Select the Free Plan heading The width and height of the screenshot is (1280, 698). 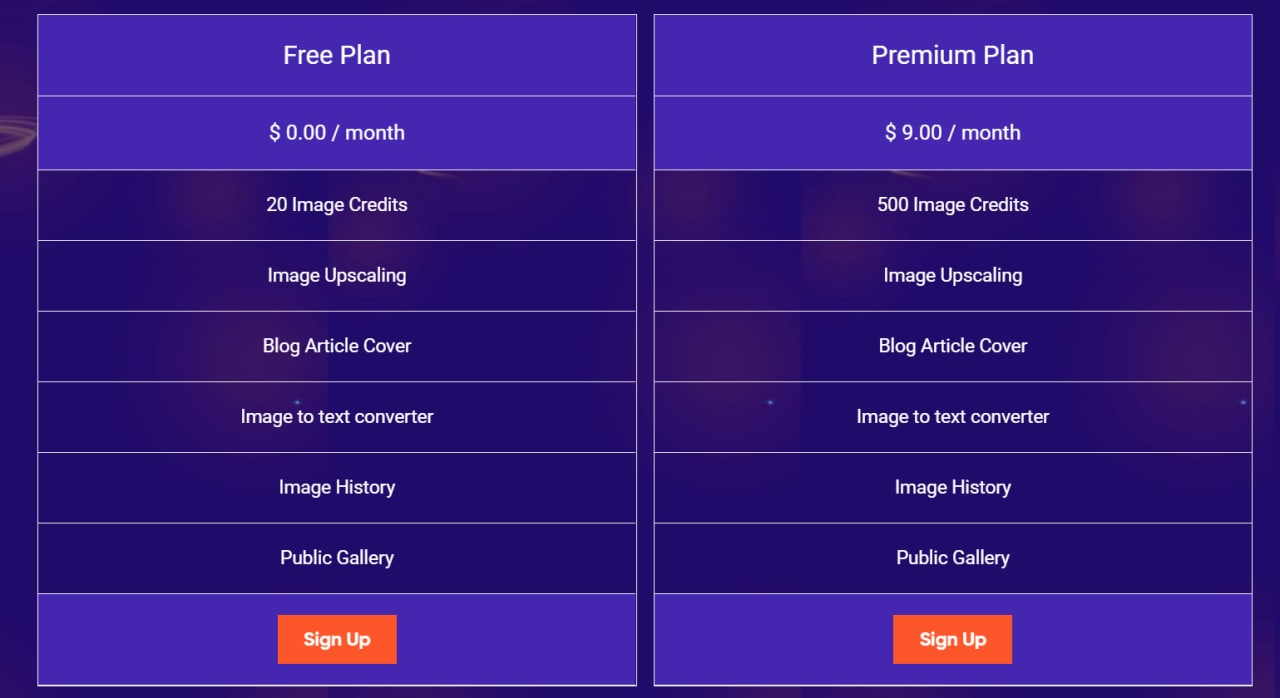[337, 55]
